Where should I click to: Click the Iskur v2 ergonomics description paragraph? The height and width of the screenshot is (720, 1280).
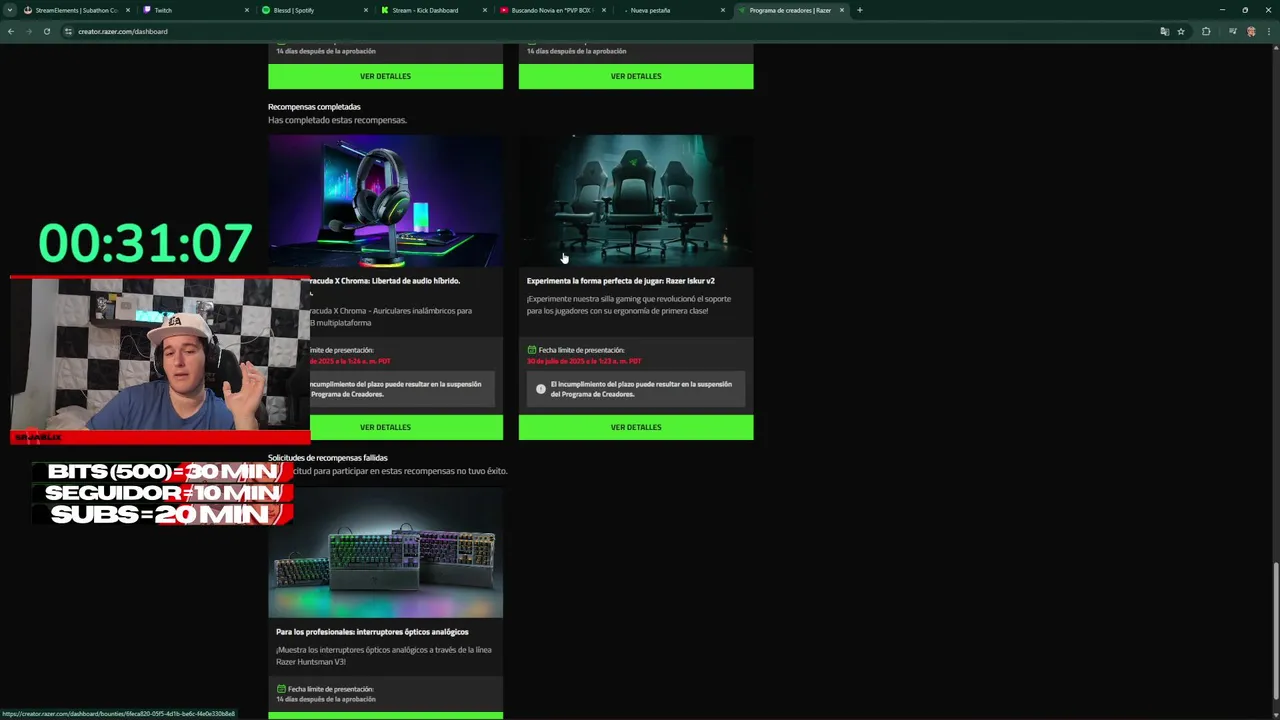pos(629,305)
